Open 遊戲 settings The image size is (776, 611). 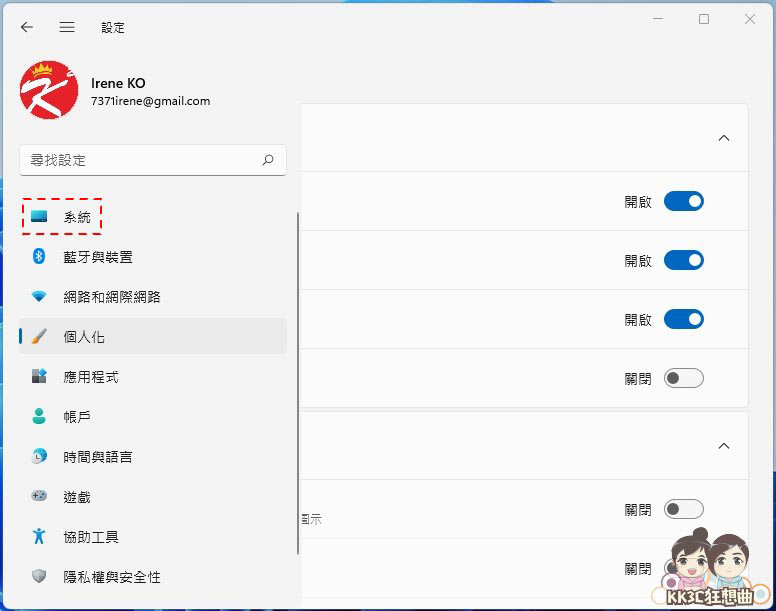point(153,497)
